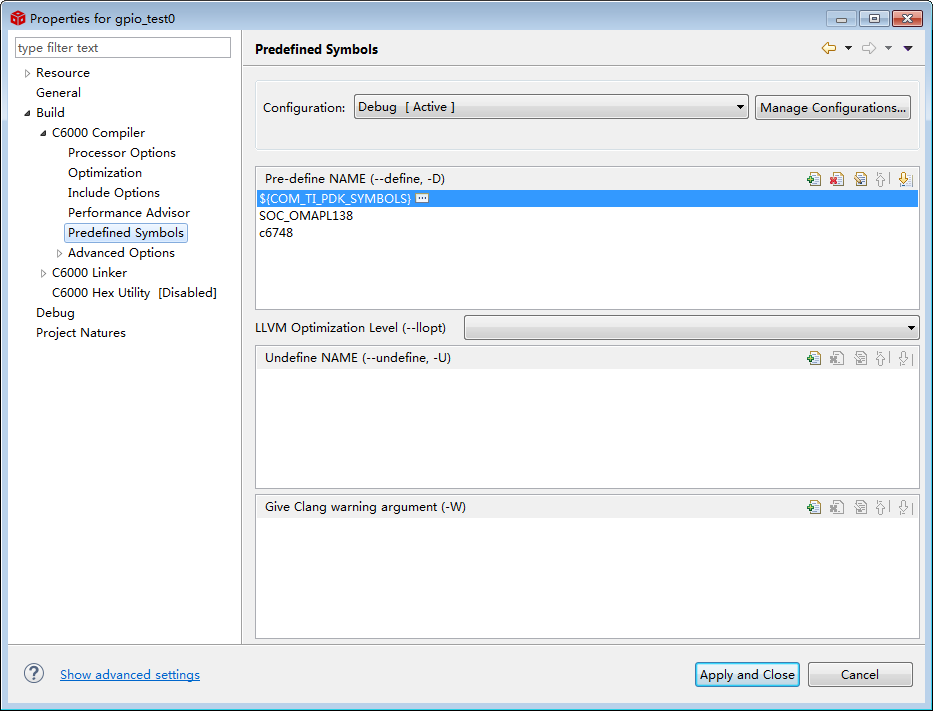Add a Clang warning argument entry
933x711 pixels.
tap(814, 507)
